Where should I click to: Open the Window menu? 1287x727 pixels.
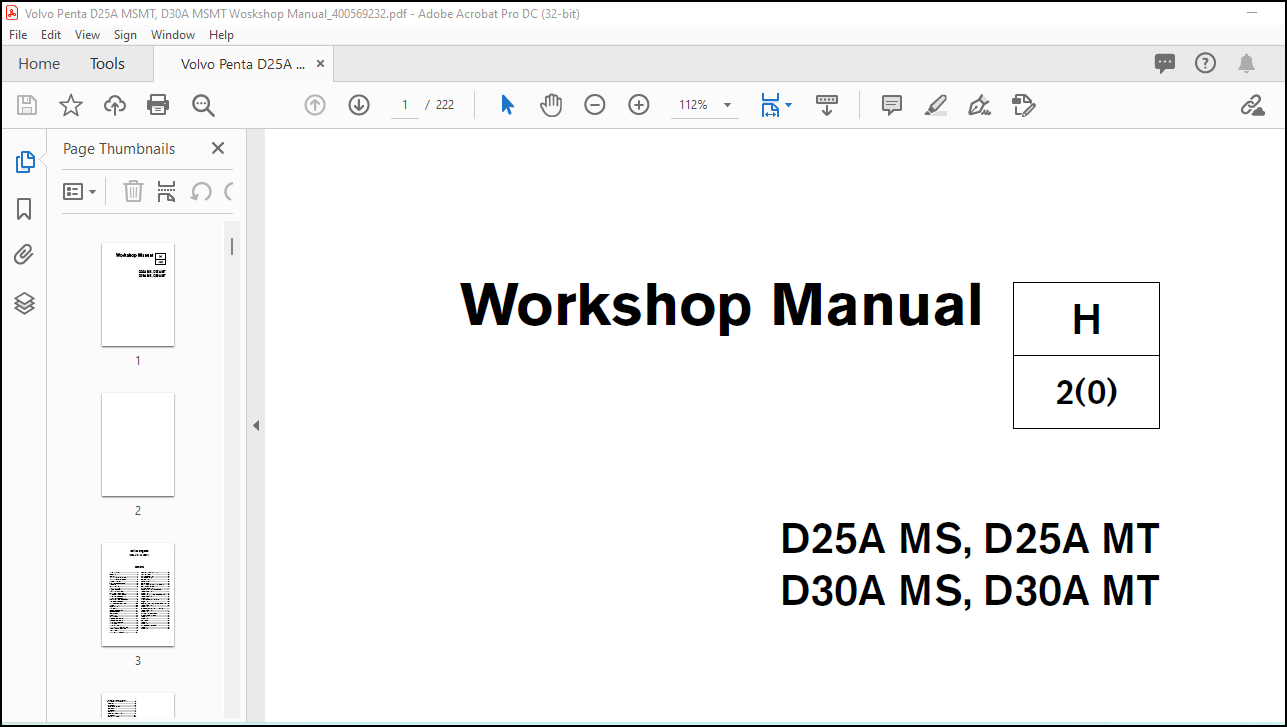click(173, 34)
